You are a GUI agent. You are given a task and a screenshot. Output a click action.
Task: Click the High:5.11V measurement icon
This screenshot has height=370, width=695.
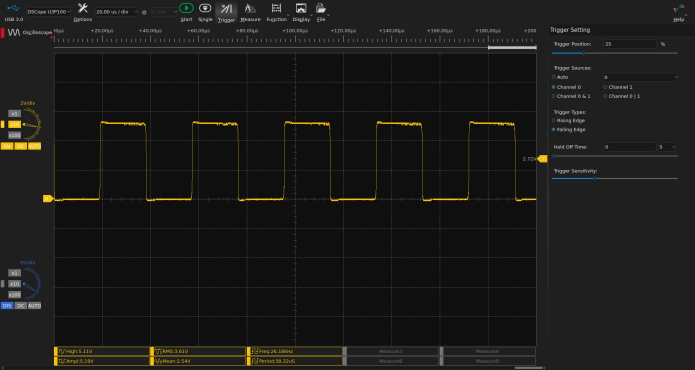62,351
